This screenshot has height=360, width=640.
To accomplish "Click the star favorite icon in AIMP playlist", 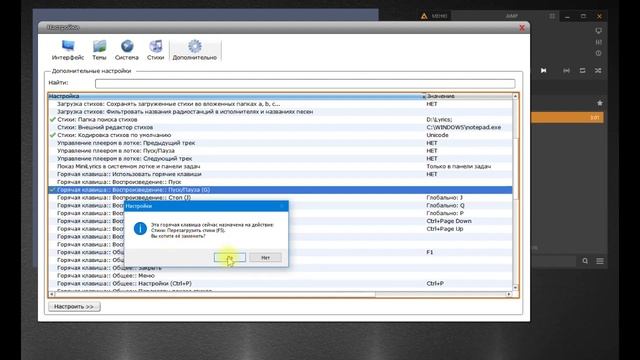I will click(600, 103).
